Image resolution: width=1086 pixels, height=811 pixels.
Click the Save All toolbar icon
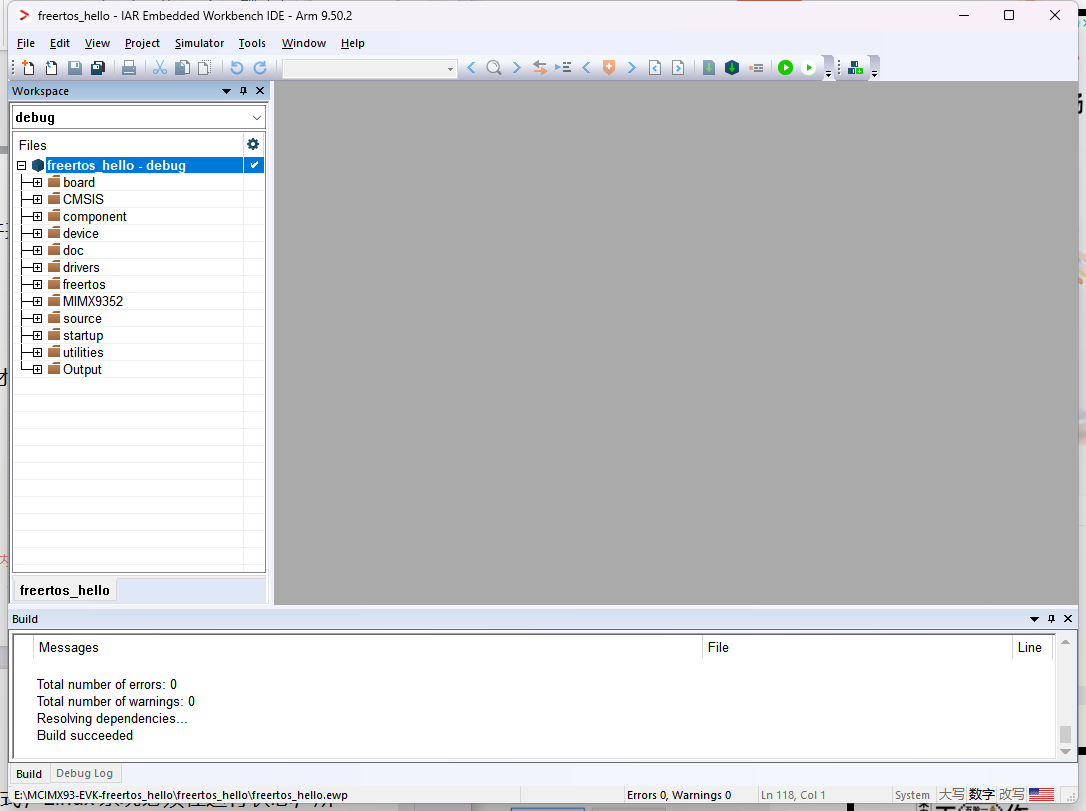click(x=98, y=68)
